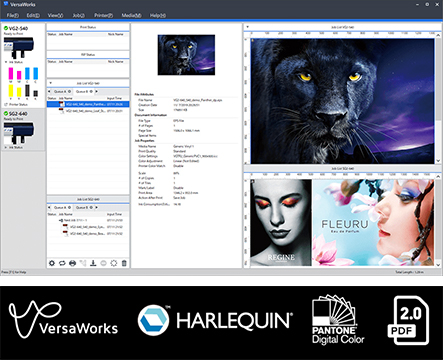This screenshot has height=360, width=443.
Task: Click the RIP refresh arrows icon
Action: point(62,263)
